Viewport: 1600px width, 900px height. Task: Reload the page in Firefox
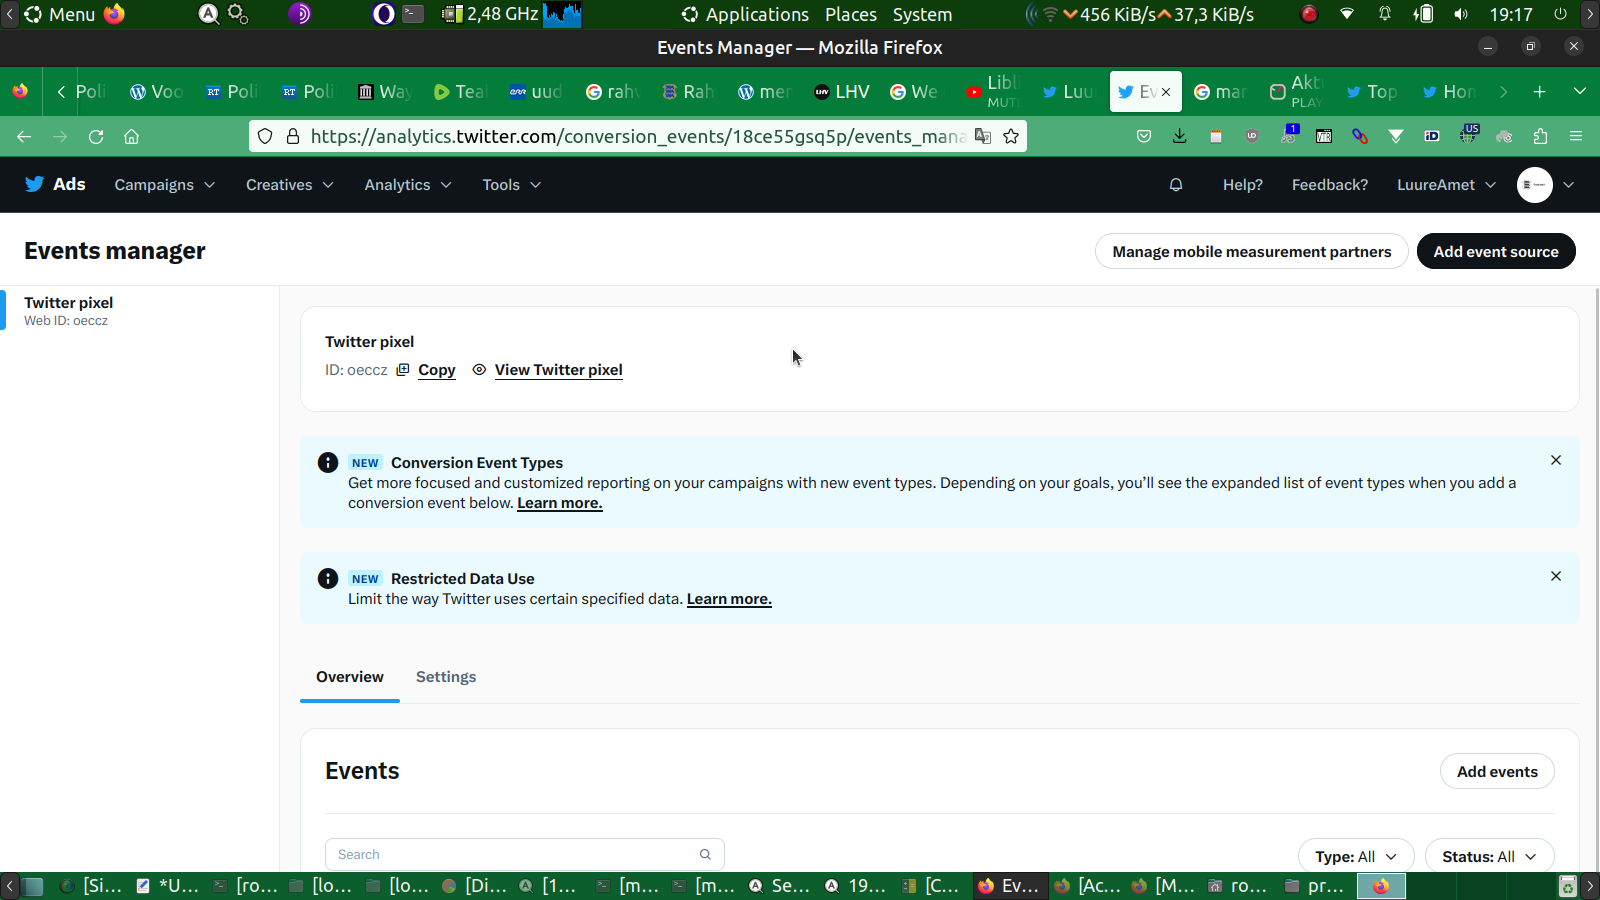[x=96, y=136]
